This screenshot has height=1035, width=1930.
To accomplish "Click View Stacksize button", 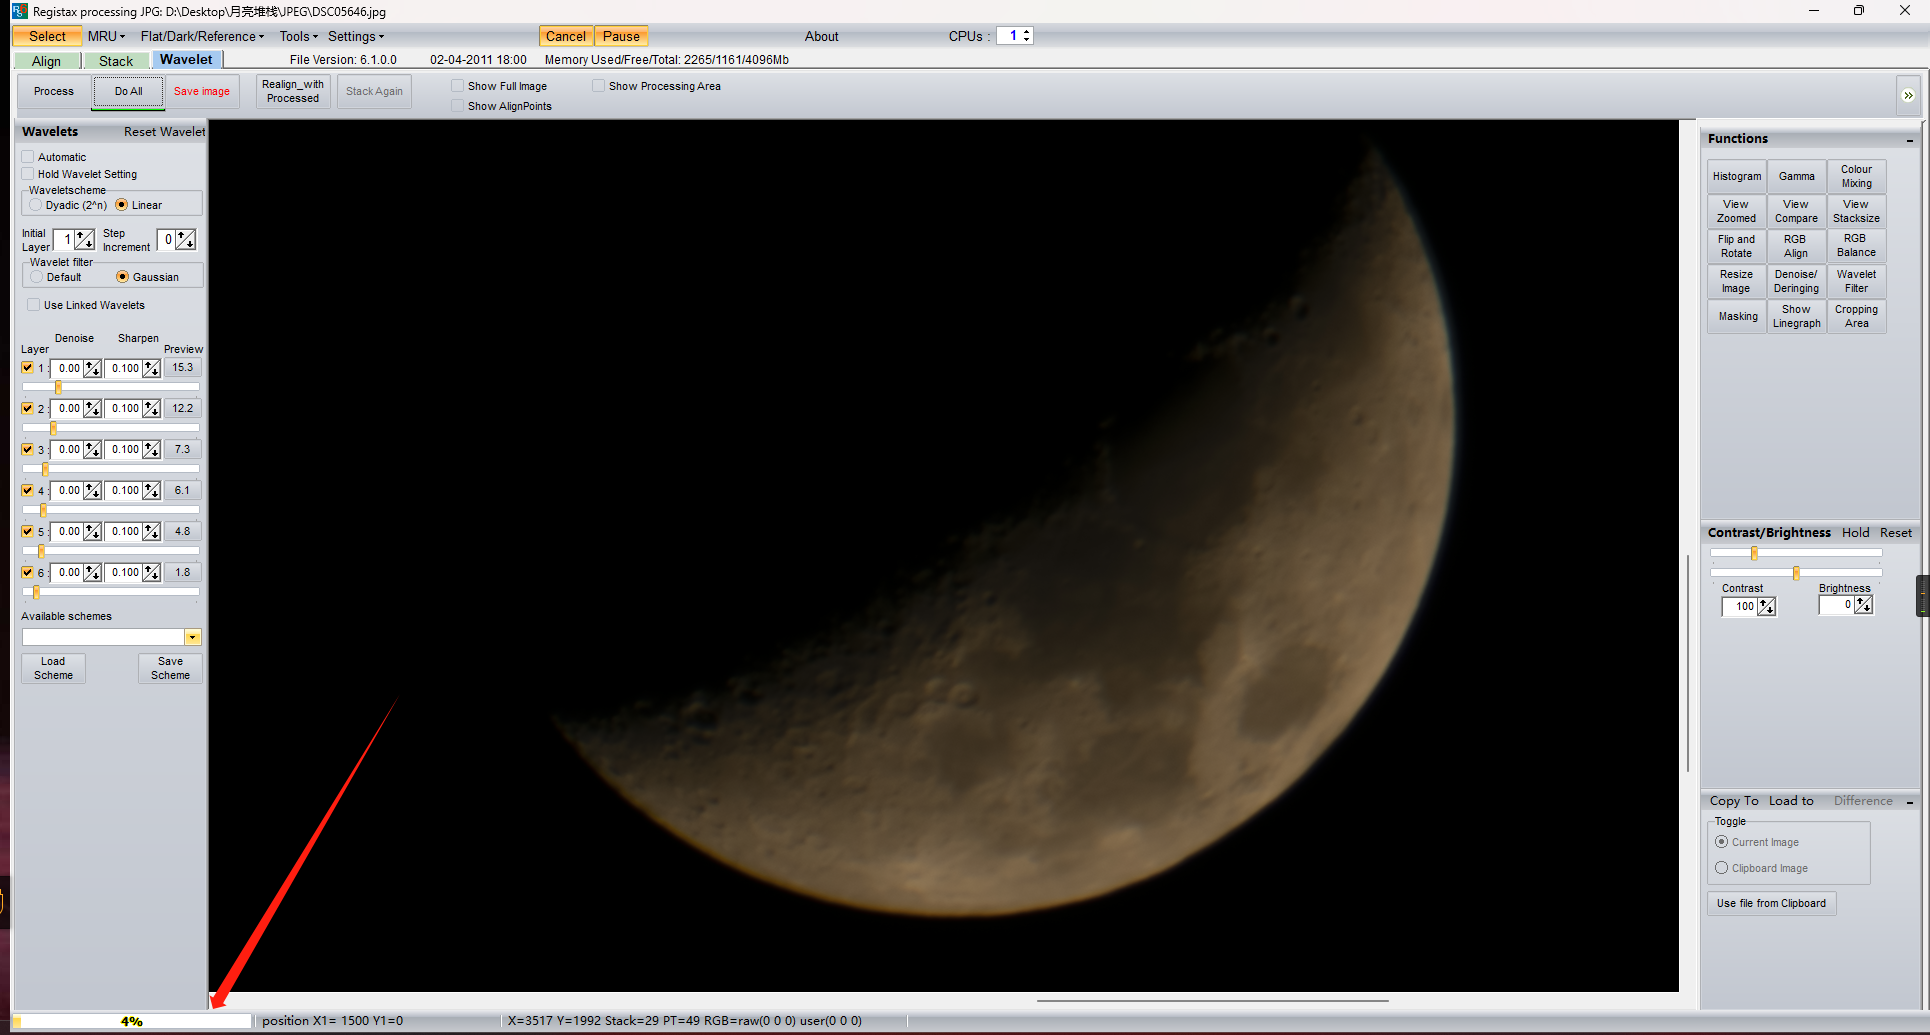I will (x=1856, y=211).
